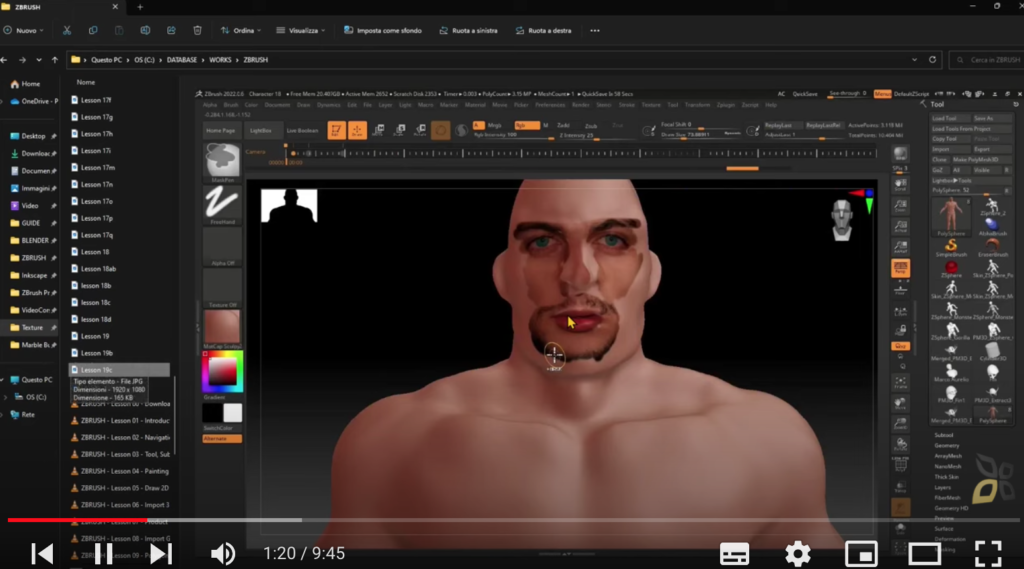Open the Brush menu in ZBrush
1024x569 pixels.
(231, 105)
